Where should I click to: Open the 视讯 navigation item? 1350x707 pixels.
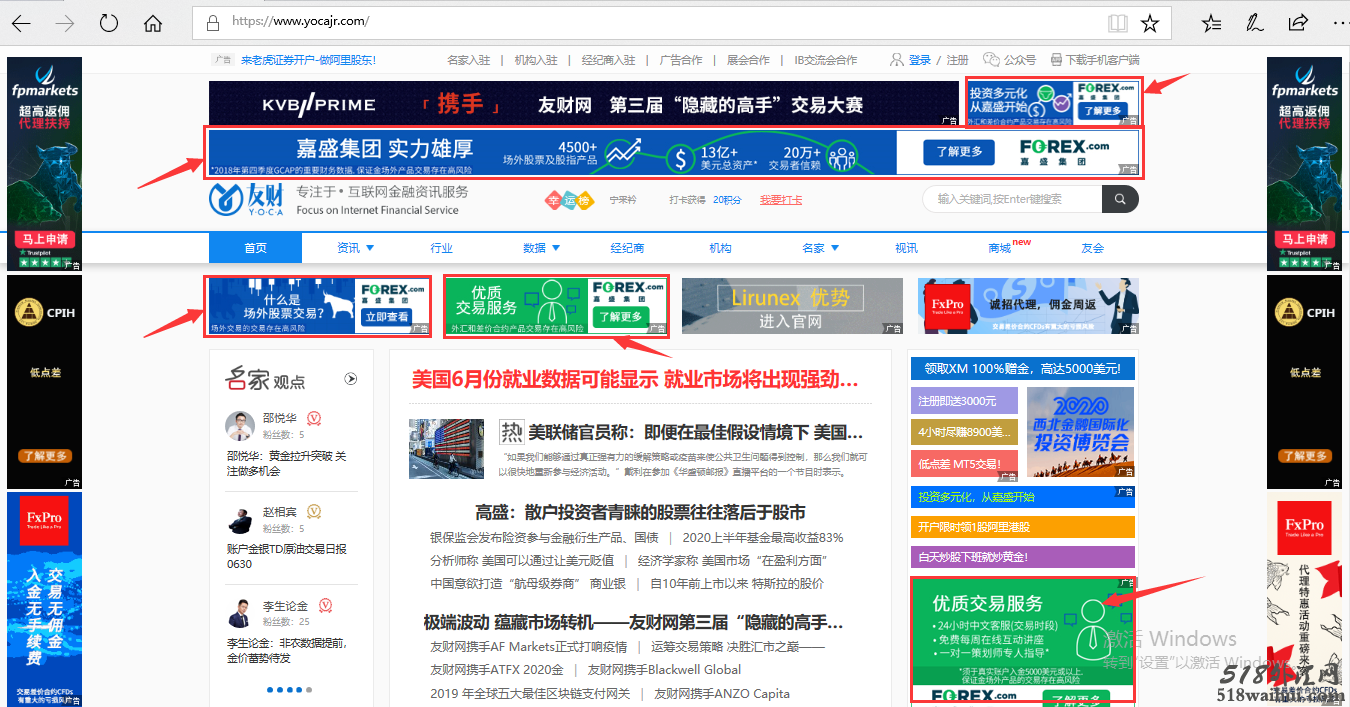point(906,248)
